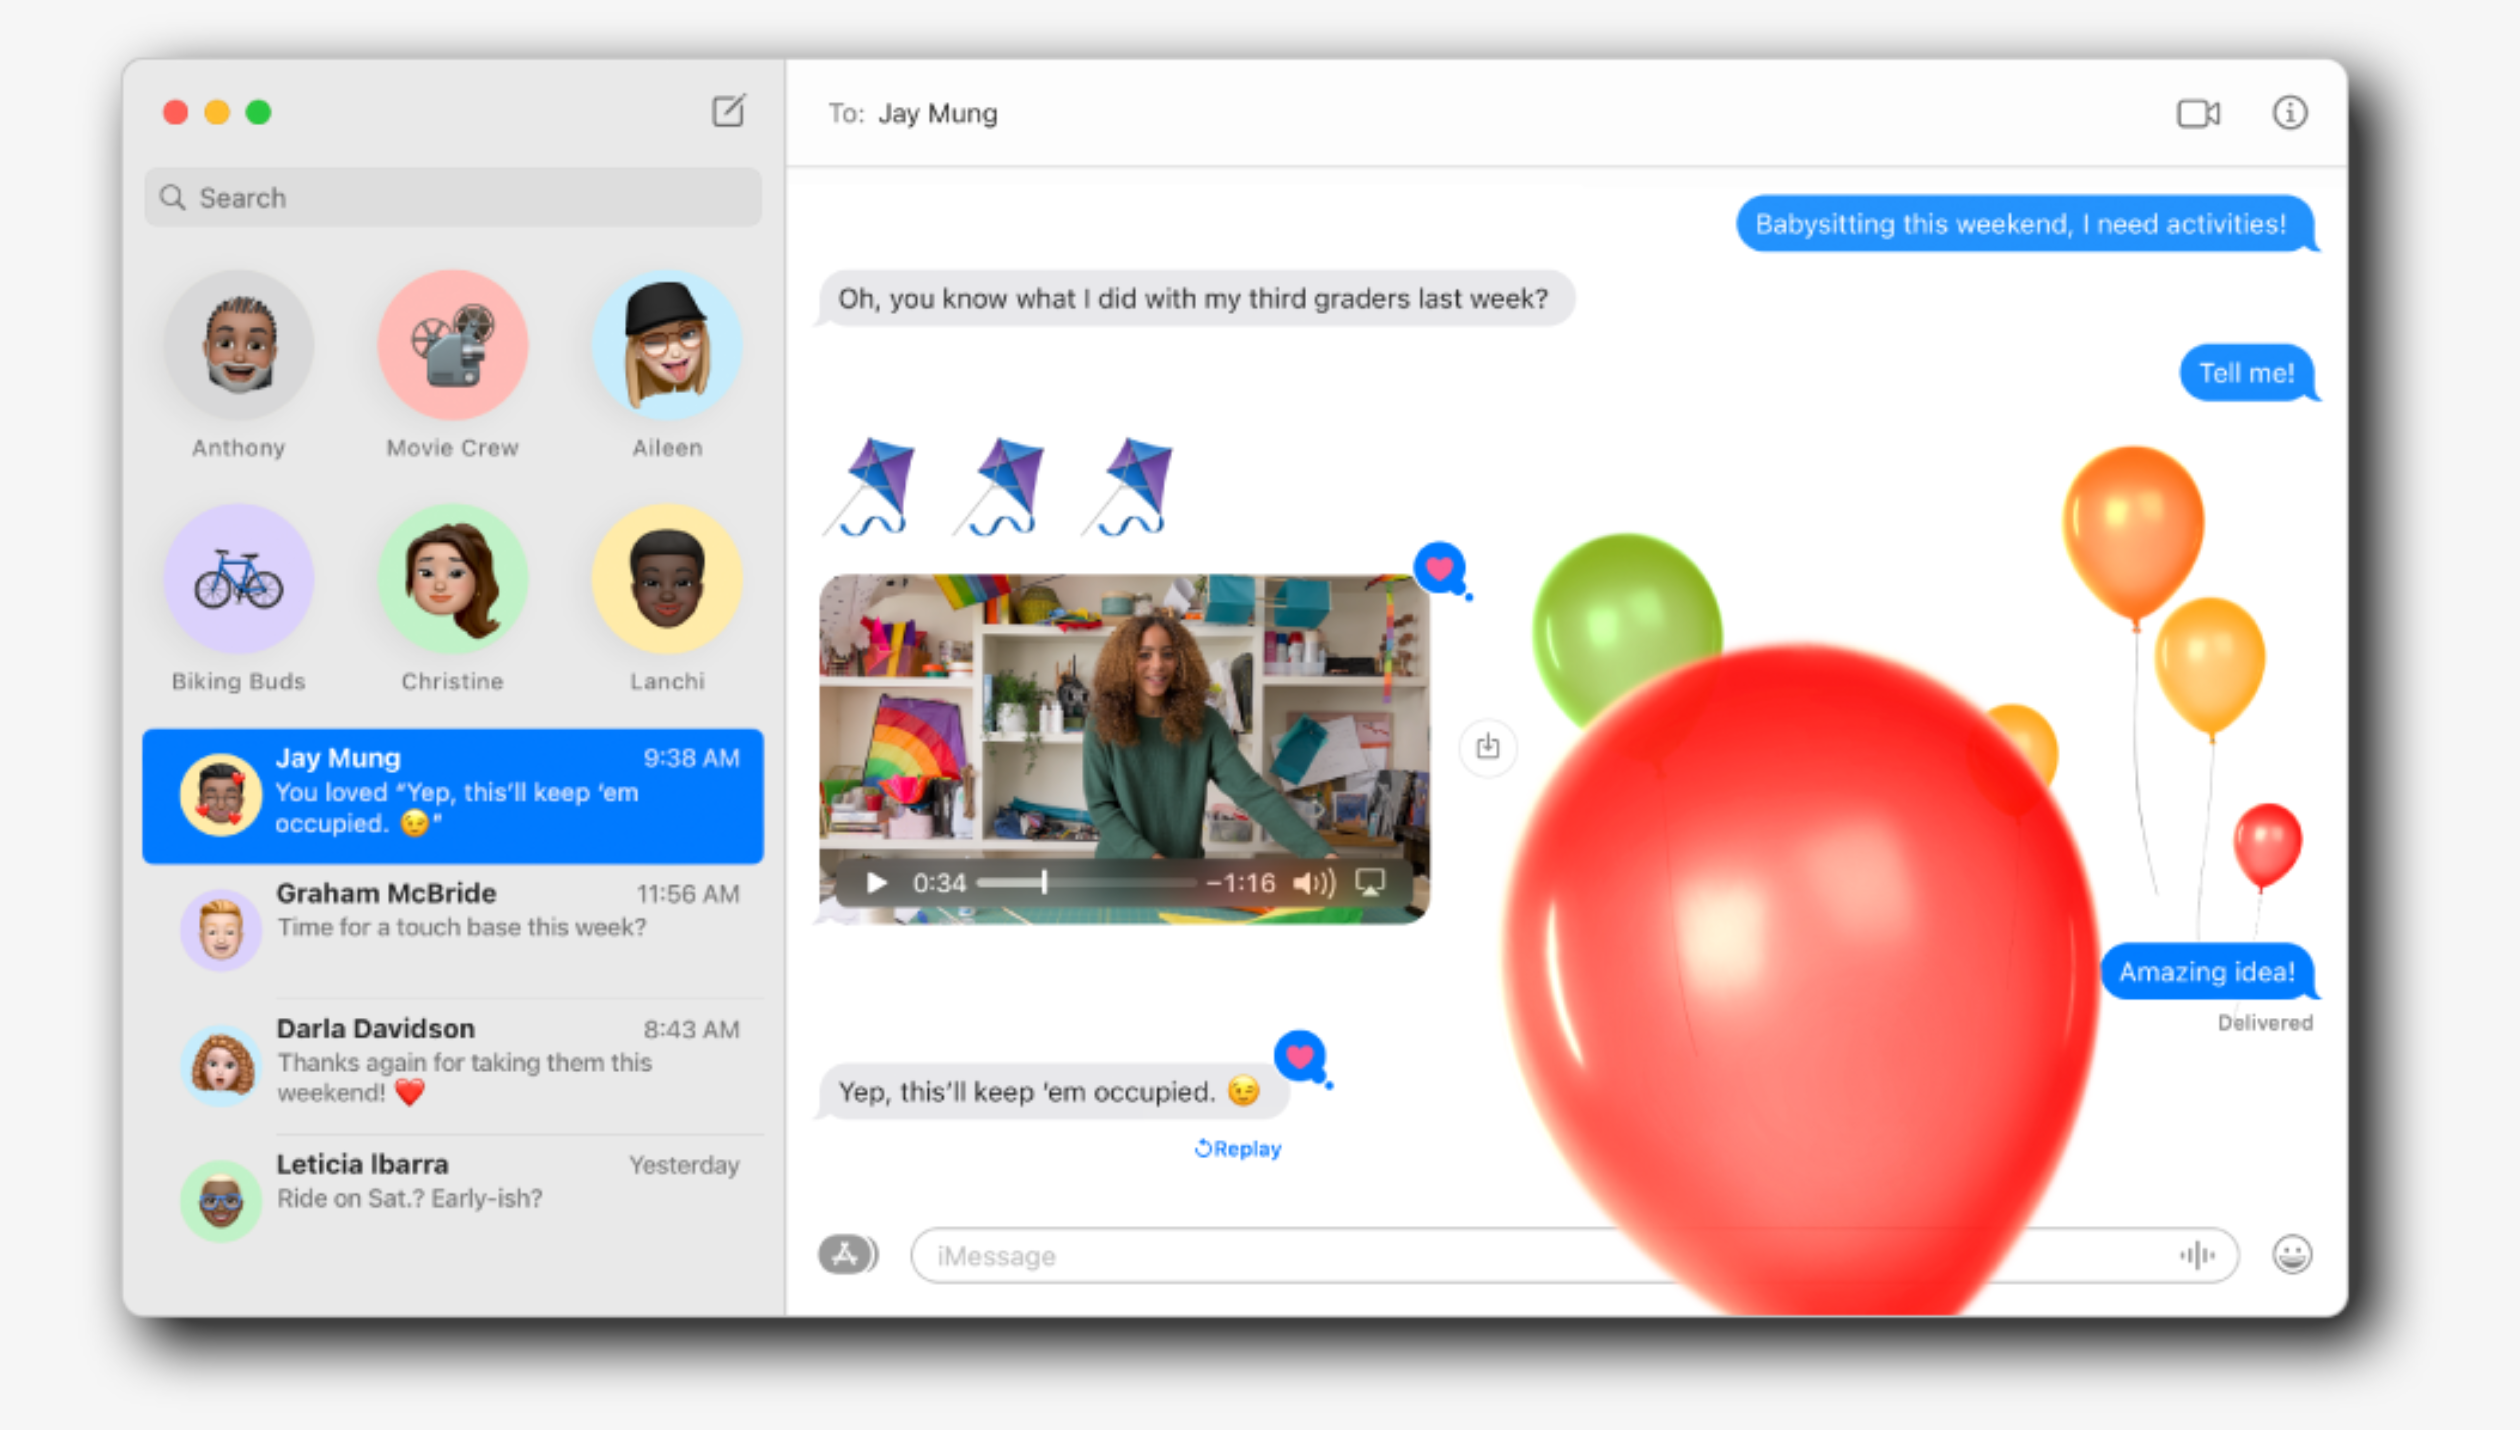Click the audio recording waveform icon
The height and width of the screenshot is (1430, 2520).
(2196, 1255)
